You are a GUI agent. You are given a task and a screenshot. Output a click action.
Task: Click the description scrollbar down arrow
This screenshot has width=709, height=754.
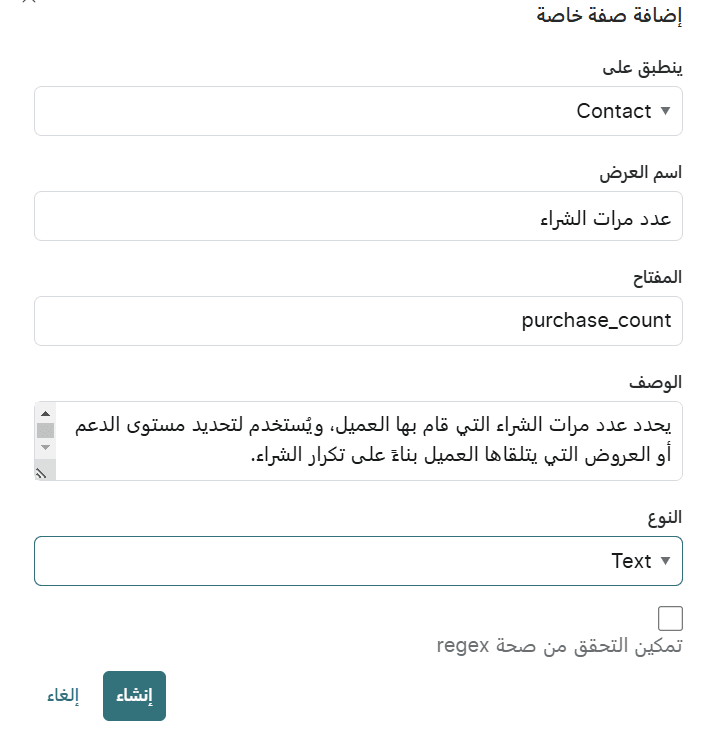click(45, 447)
